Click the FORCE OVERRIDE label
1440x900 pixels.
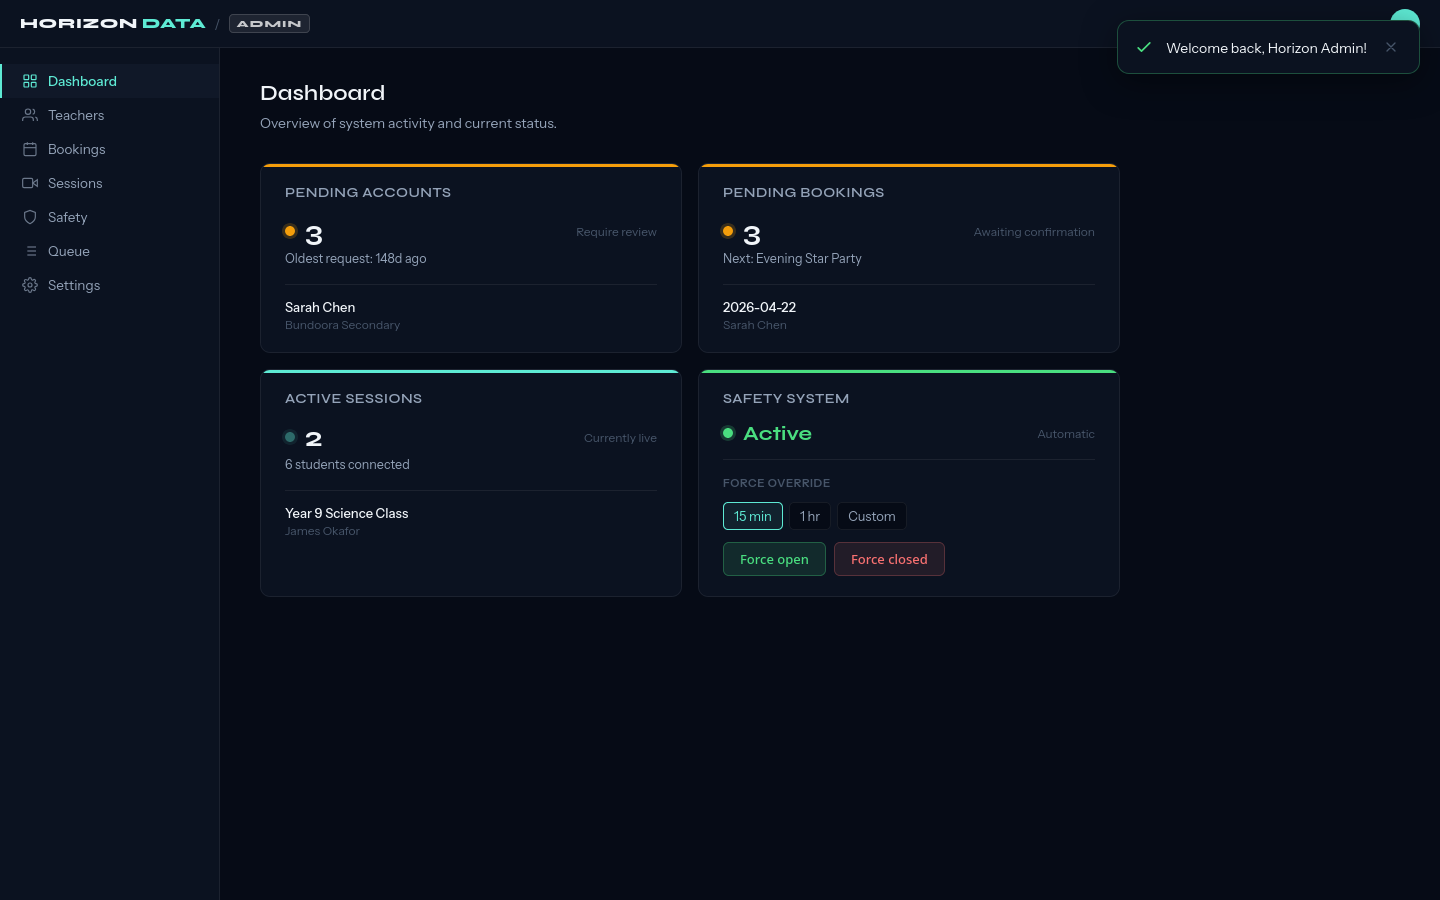point(776,483)
